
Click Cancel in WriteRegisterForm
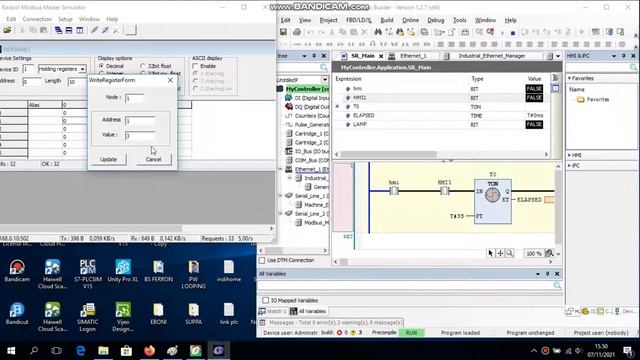click(x=153, y=159)
